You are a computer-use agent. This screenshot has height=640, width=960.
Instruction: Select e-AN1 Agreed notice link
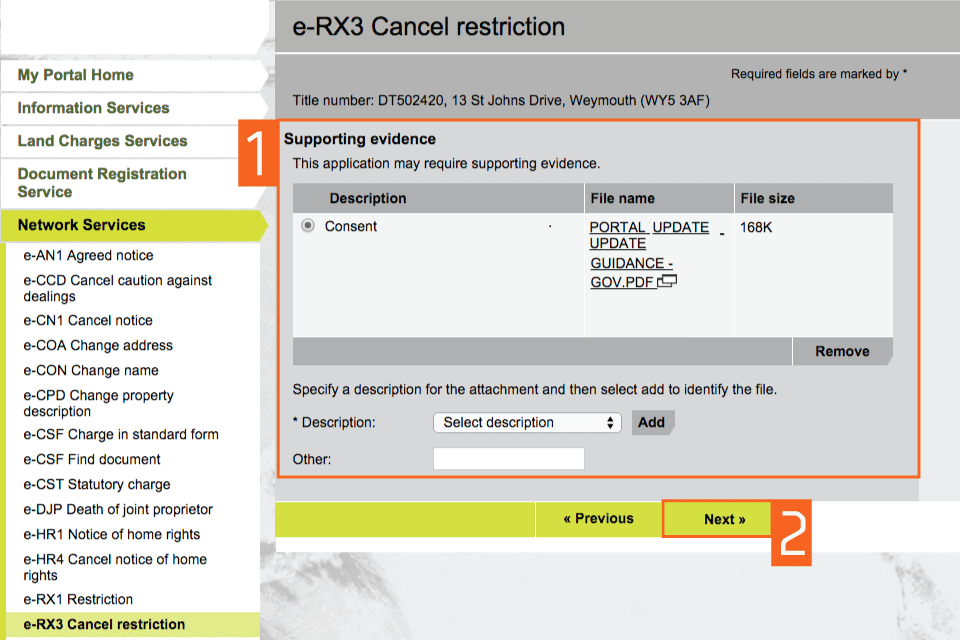click(88, 256)
